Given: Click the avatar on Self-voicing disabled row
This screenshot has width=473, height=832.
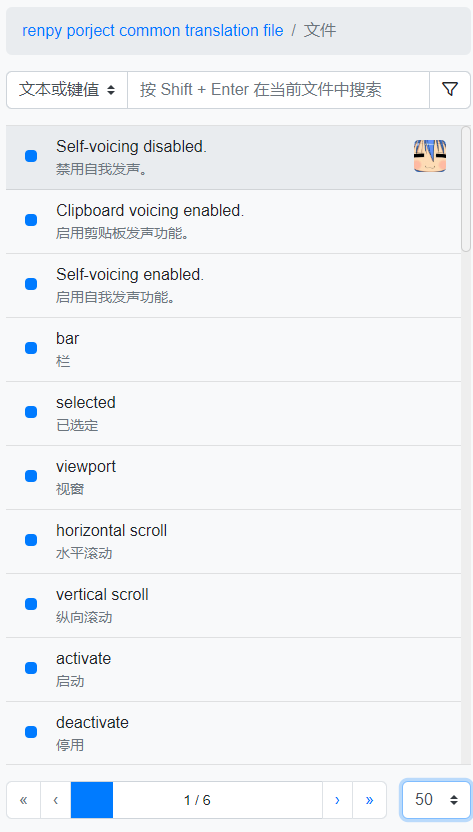Looking at the screenshot, I should tap(429, 156).
